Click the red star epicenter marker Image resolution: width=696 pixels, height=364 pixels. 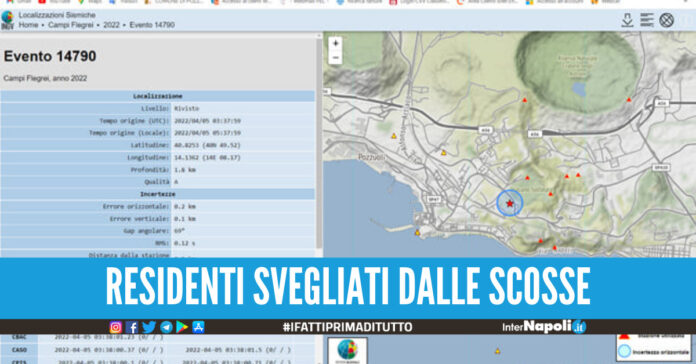click(x=510, y=203)
